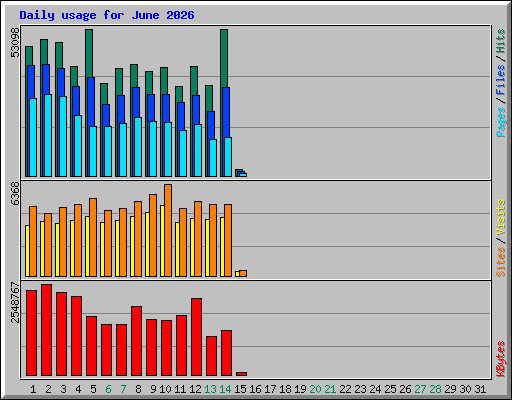Viewport: 512px width, 400px height.
Task: Click day 30 on the date axis
Action: click(x=465, y=389)
